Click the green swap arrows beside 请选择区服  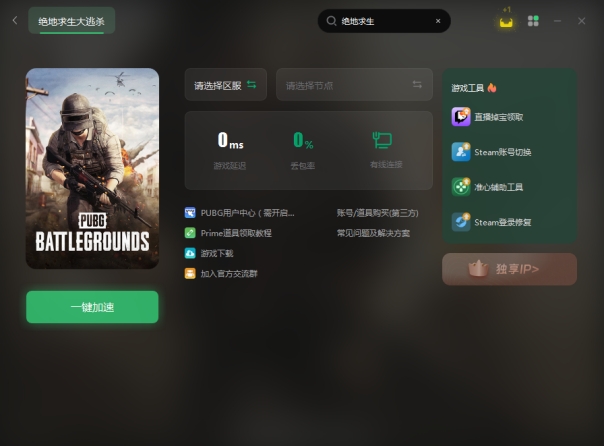click(252, 84)
